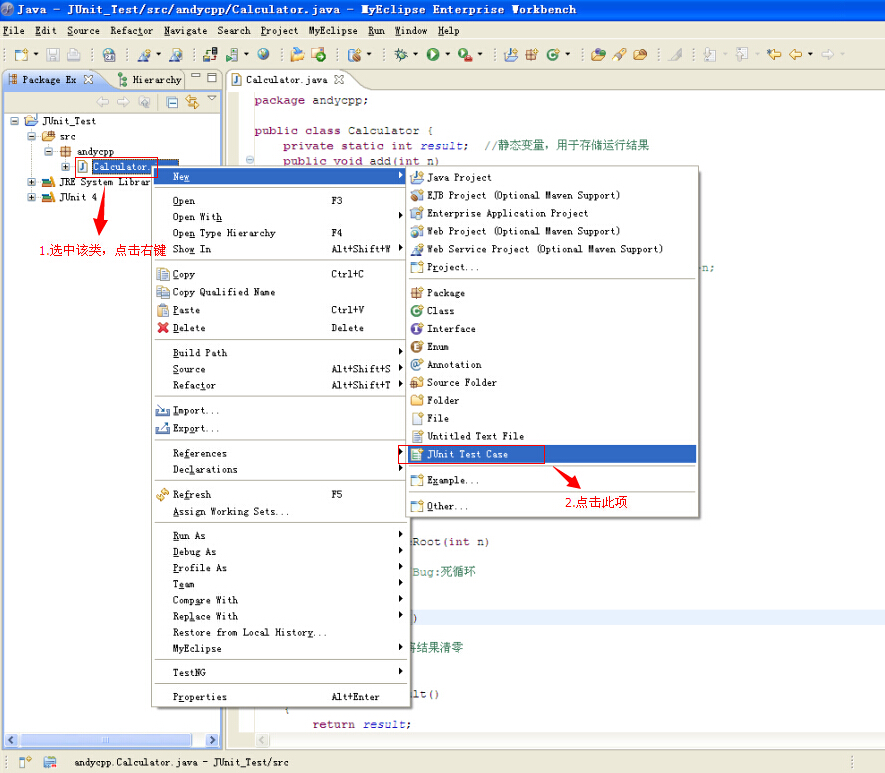Click Open Type Hierarchy menu entry

(279, 233)
